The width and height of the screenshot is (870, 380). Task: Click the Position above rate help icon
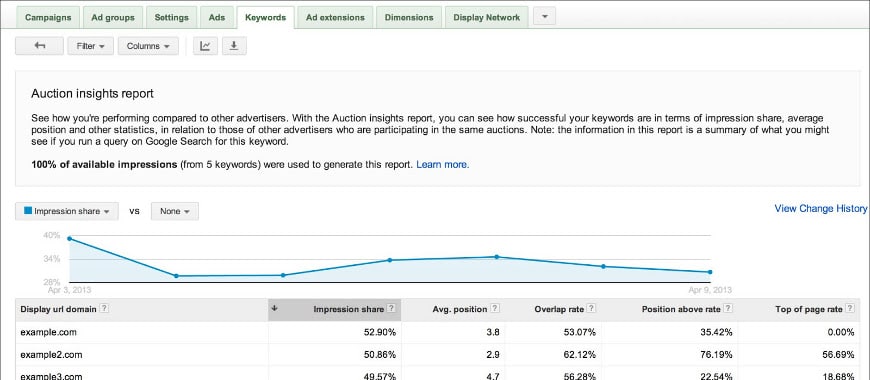coord(728,309)
